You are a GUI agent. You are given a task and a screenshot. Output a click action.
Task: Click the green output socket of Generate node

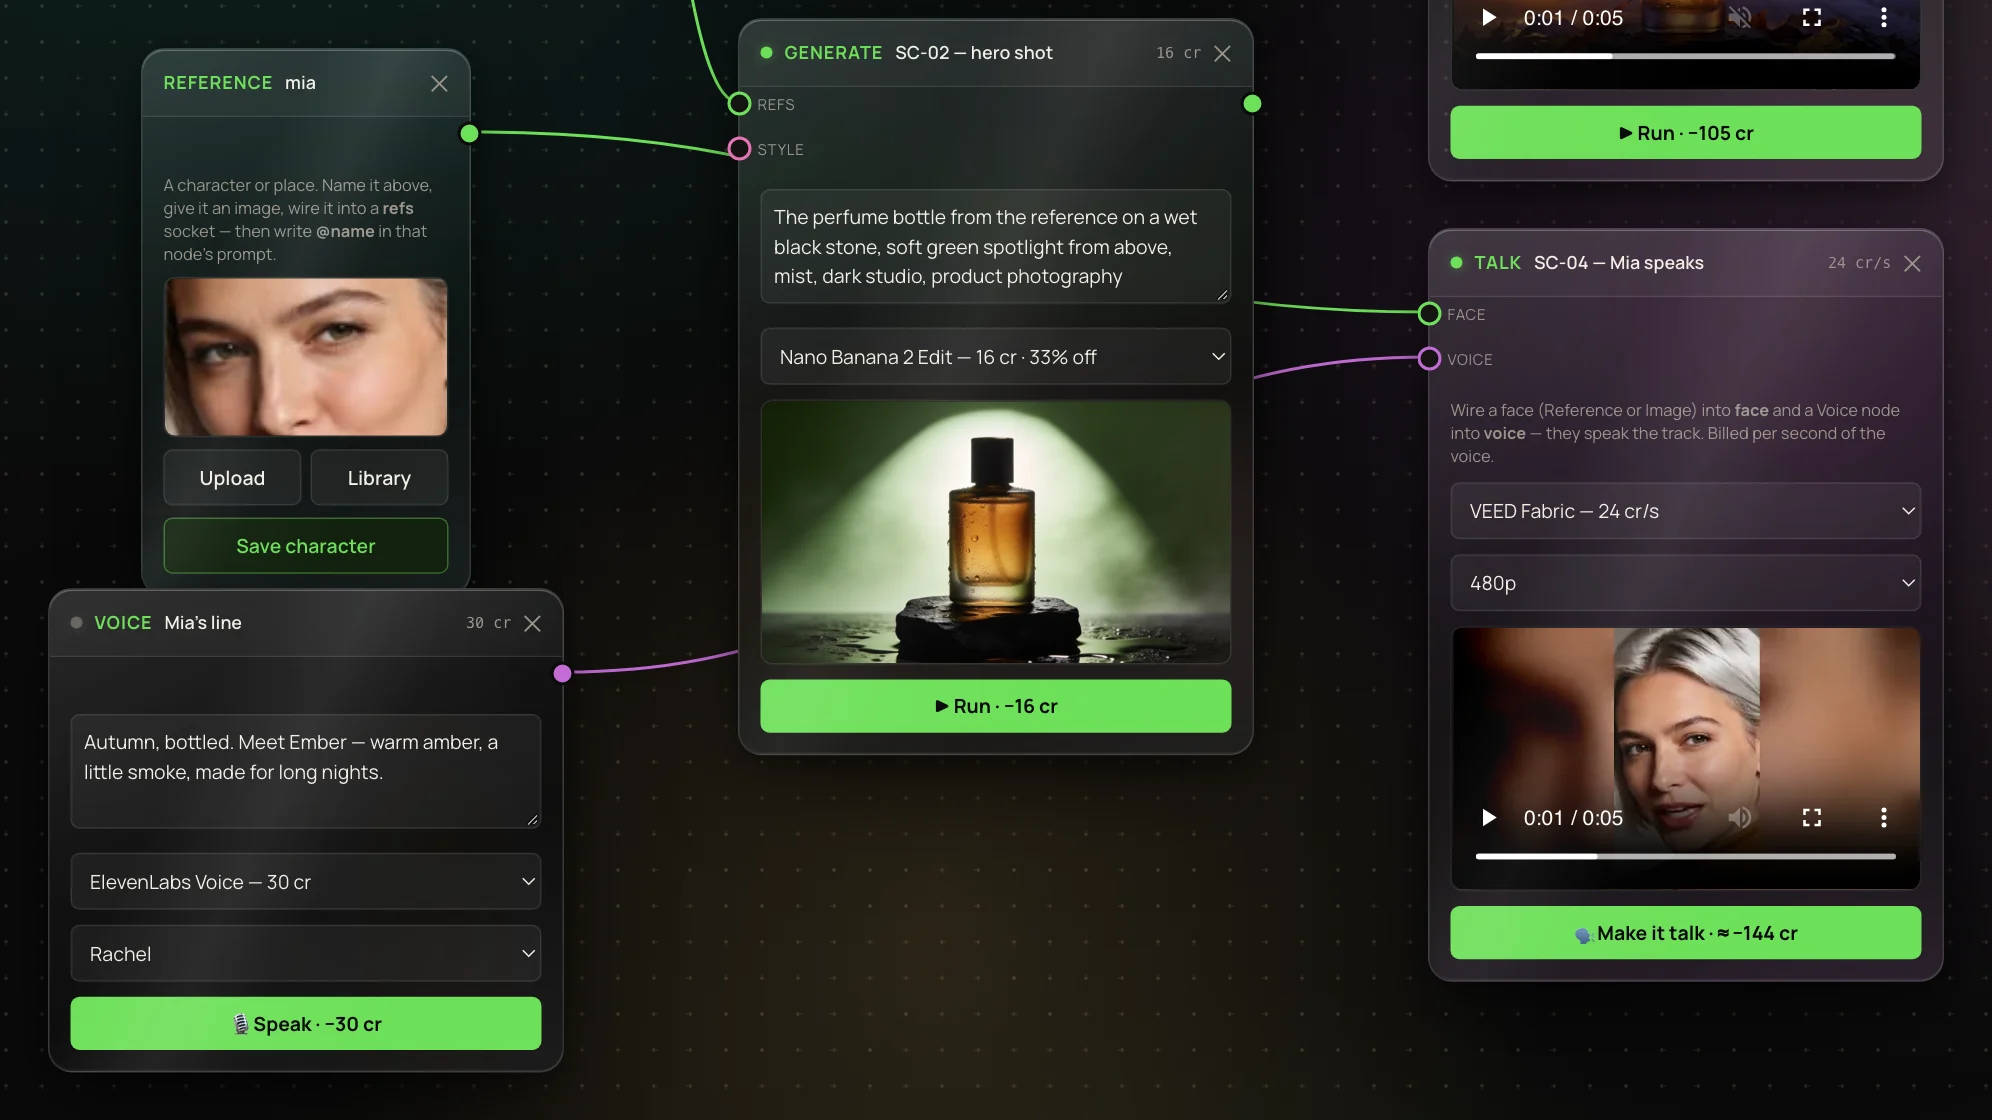coord(1252,104)
